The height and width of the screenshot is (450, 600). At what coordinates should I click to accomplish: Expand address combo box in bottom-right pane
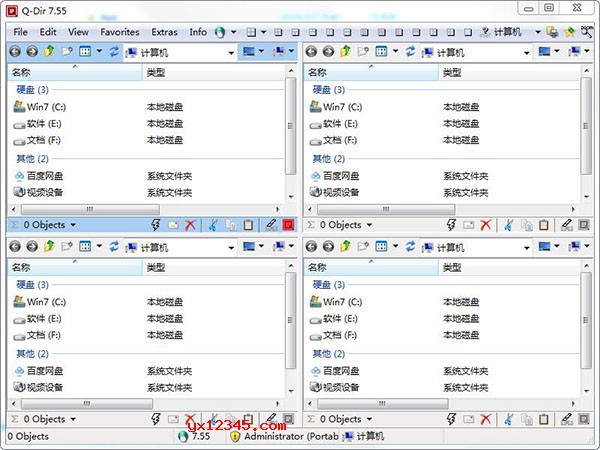[x=527, y=248]
